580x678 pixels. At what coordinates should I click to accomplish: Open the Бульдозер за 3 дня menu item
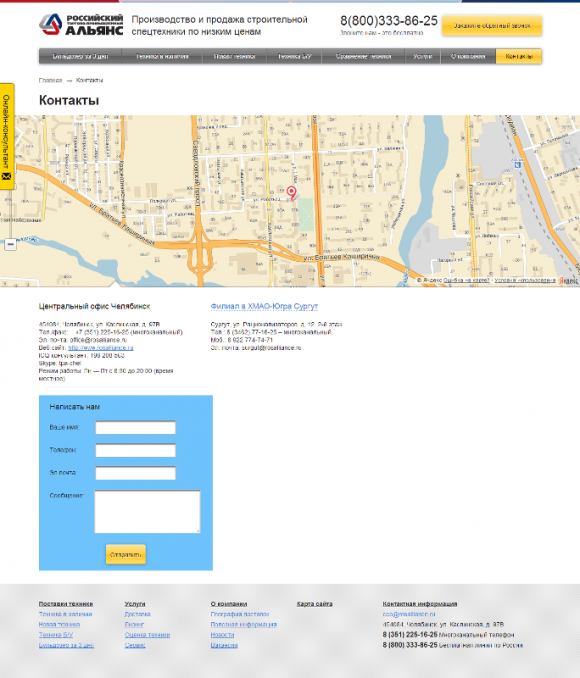[80, 56]
